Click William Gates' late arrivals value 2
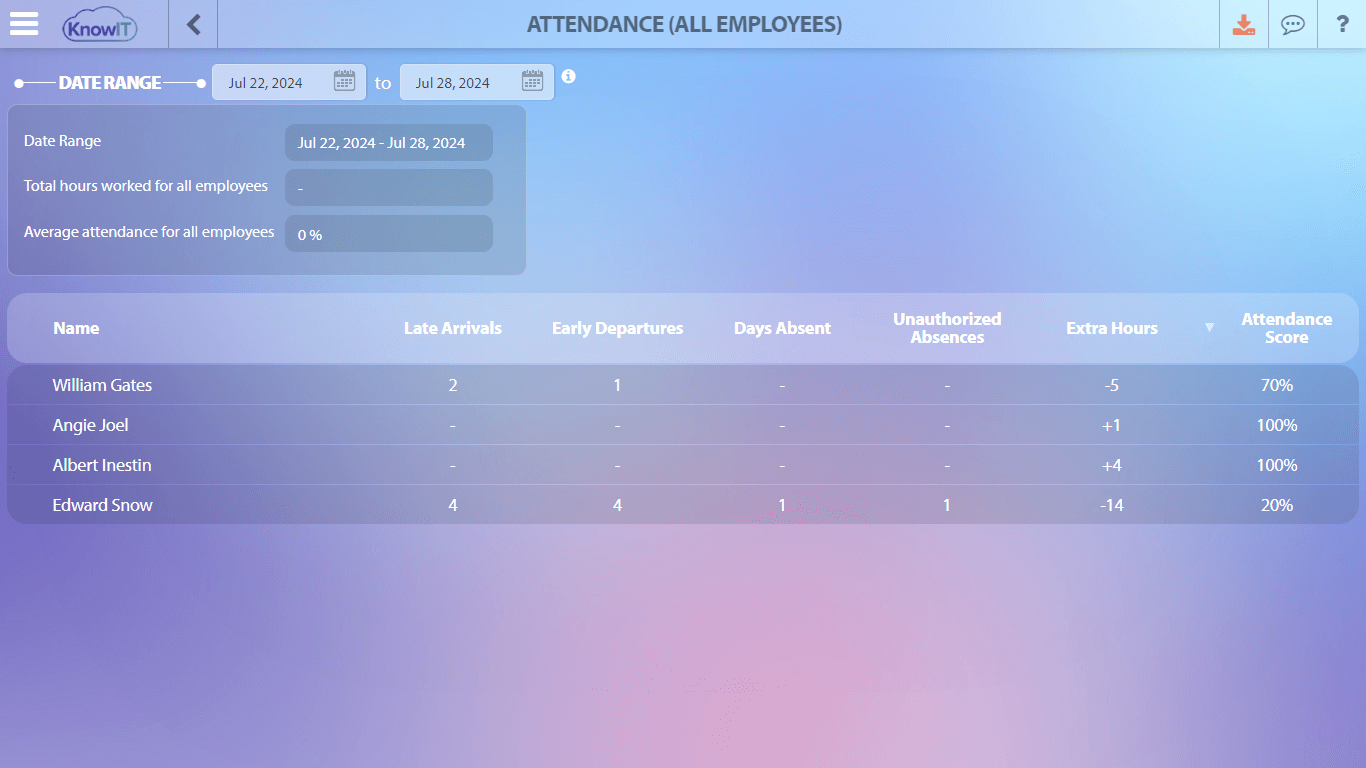 click(453, 385)
